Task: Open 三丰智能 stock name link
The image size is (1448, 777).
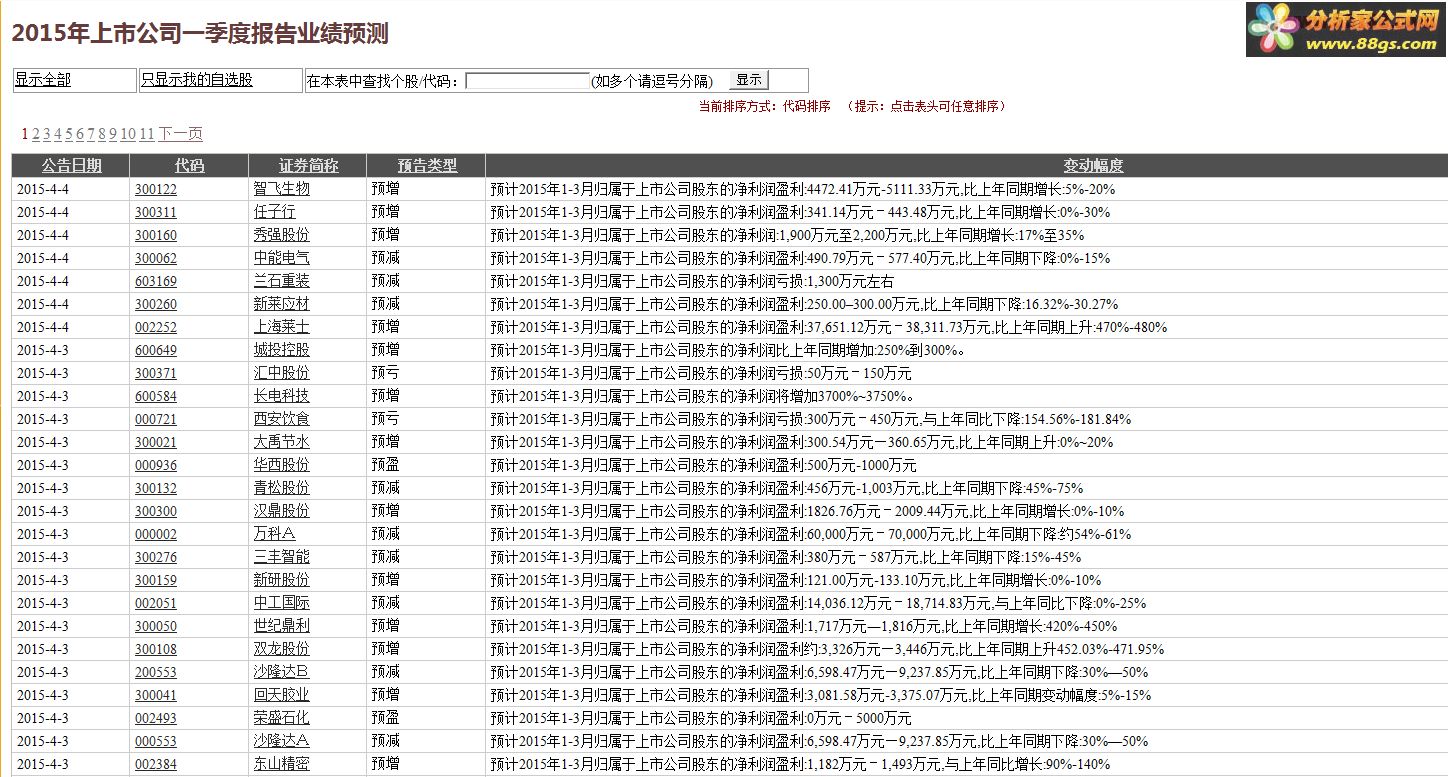Action: pyautogui.click(x=282, y=557)
